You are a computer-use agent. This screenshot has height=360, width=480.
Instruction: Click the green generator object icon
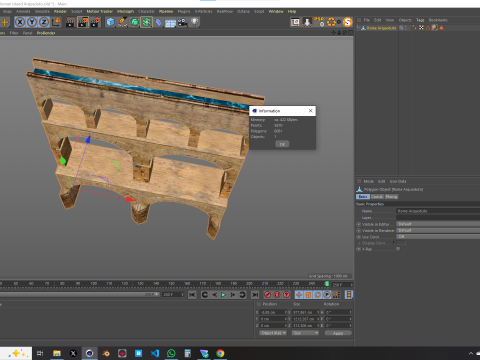(x=134, y=22)
